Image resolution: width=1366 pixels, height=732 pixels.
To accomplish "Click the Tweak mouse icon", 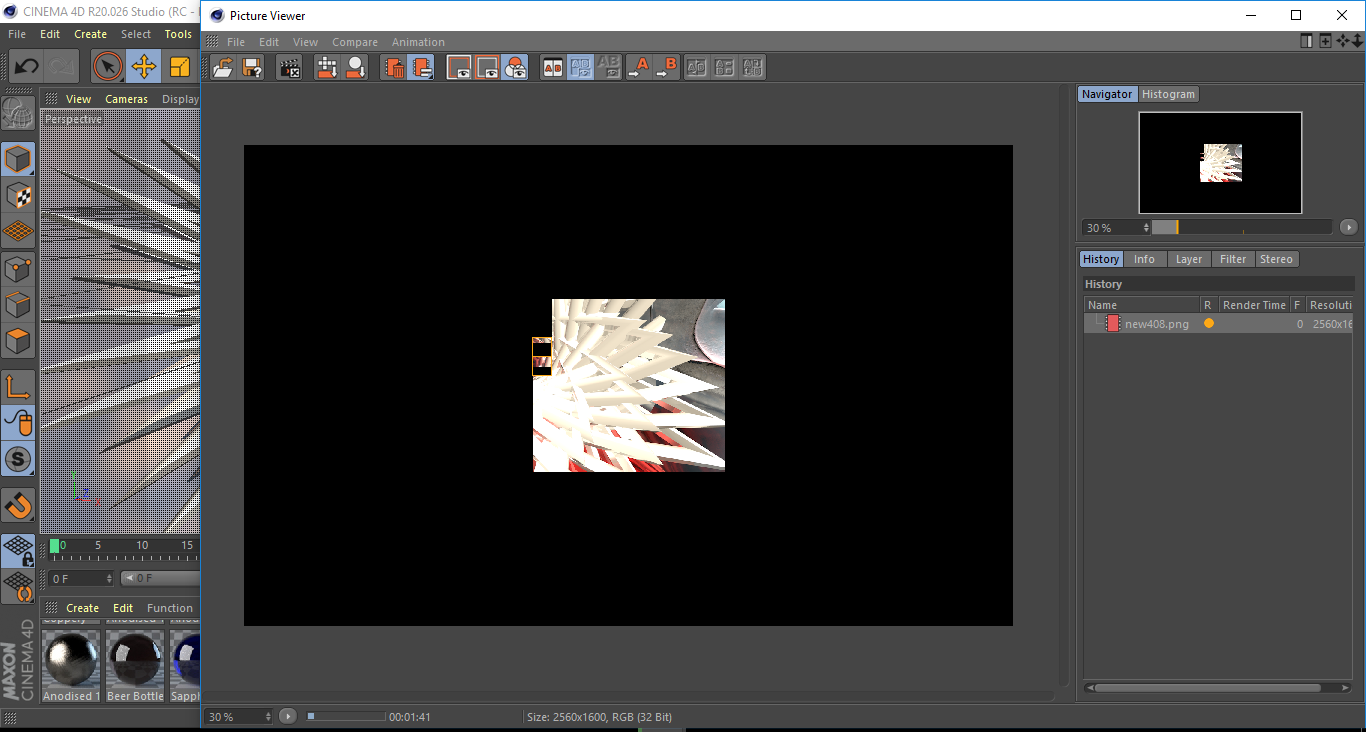I will pyautogui.click(x=18, y=422).
